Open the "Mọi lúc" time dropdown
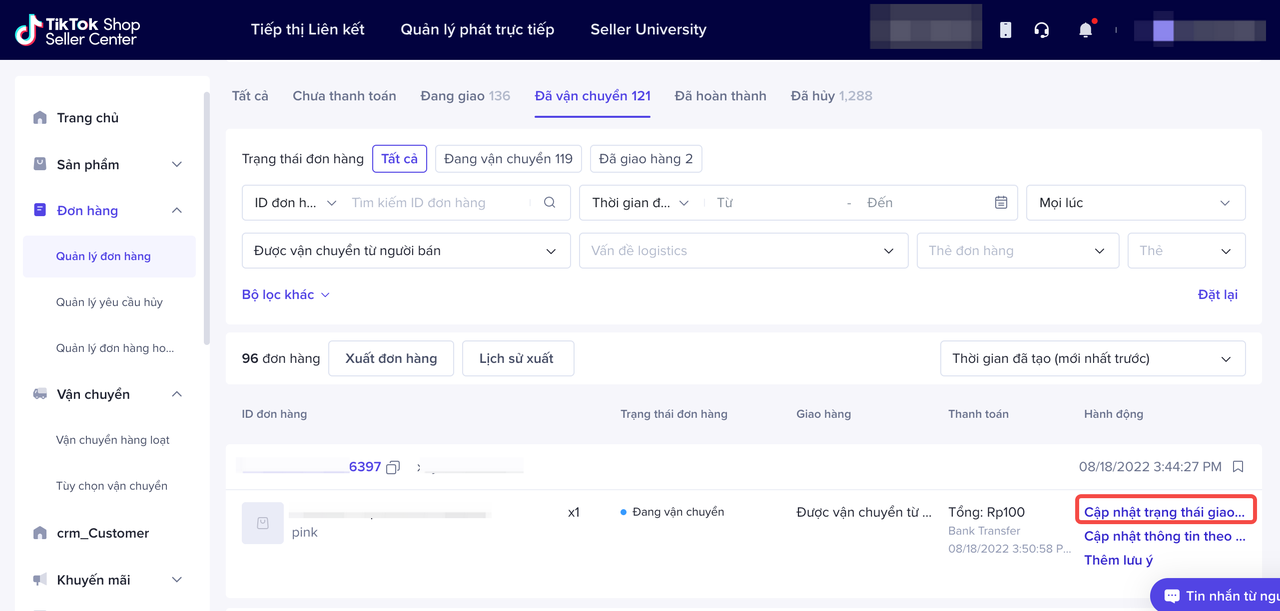Screen dimensions: 1280x611 point(1135,203)
